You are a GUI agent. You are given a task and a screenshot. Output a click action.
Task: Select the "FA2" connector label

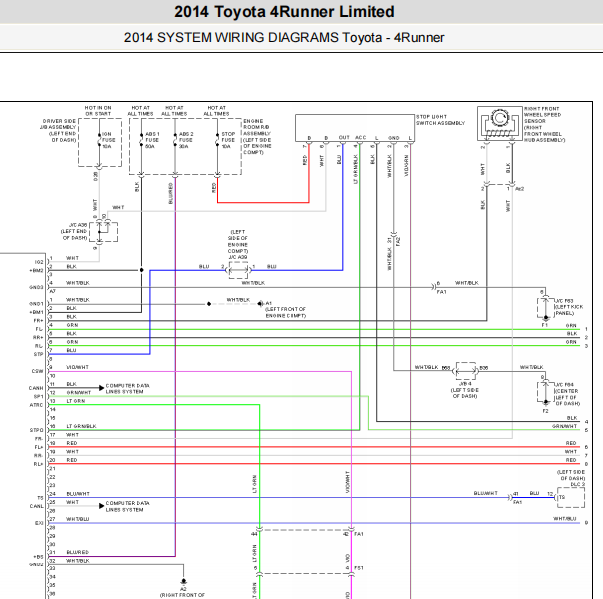tap(398, 242)
